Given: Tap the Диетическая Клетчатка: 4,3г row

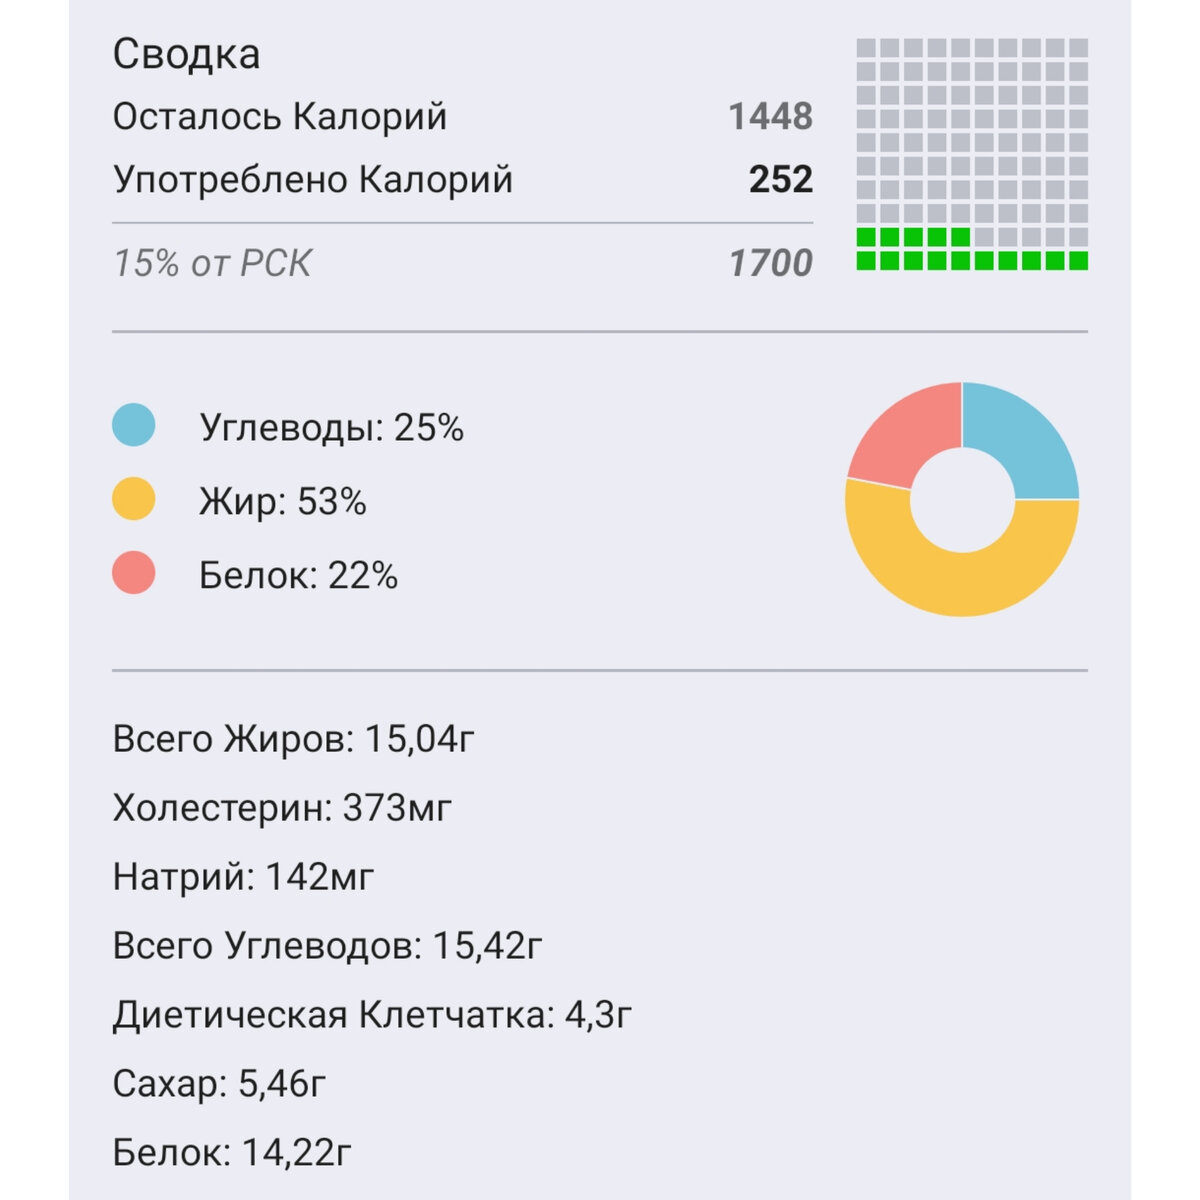Looking at the screenshot, I should tap(372, 1016).
